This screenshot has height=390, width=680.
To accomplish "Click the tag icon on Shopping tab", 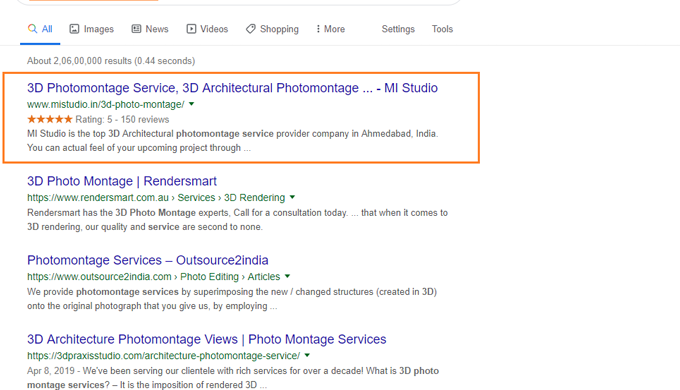I will click(251, 29).
